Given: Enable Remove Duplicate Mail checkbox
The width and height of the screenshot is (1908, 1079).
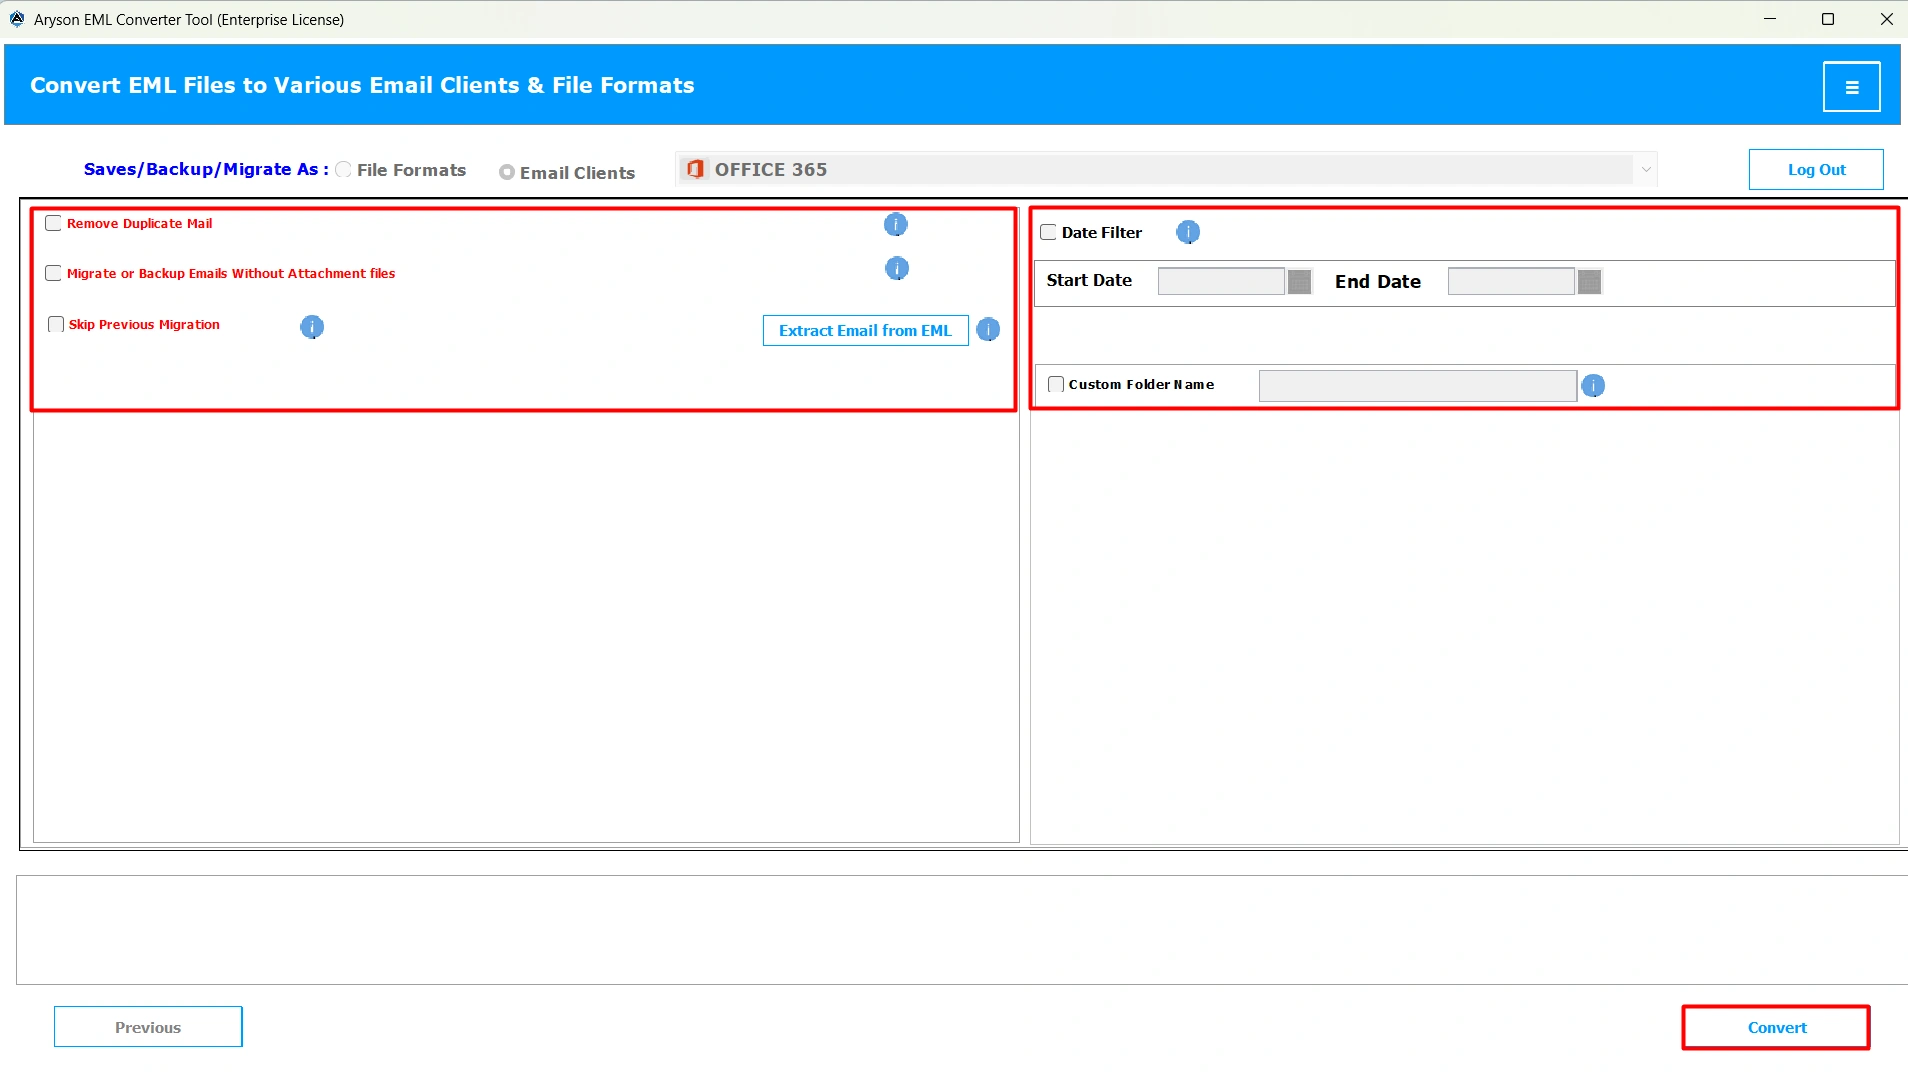Looking at the screenshot, I should [54, 223].
